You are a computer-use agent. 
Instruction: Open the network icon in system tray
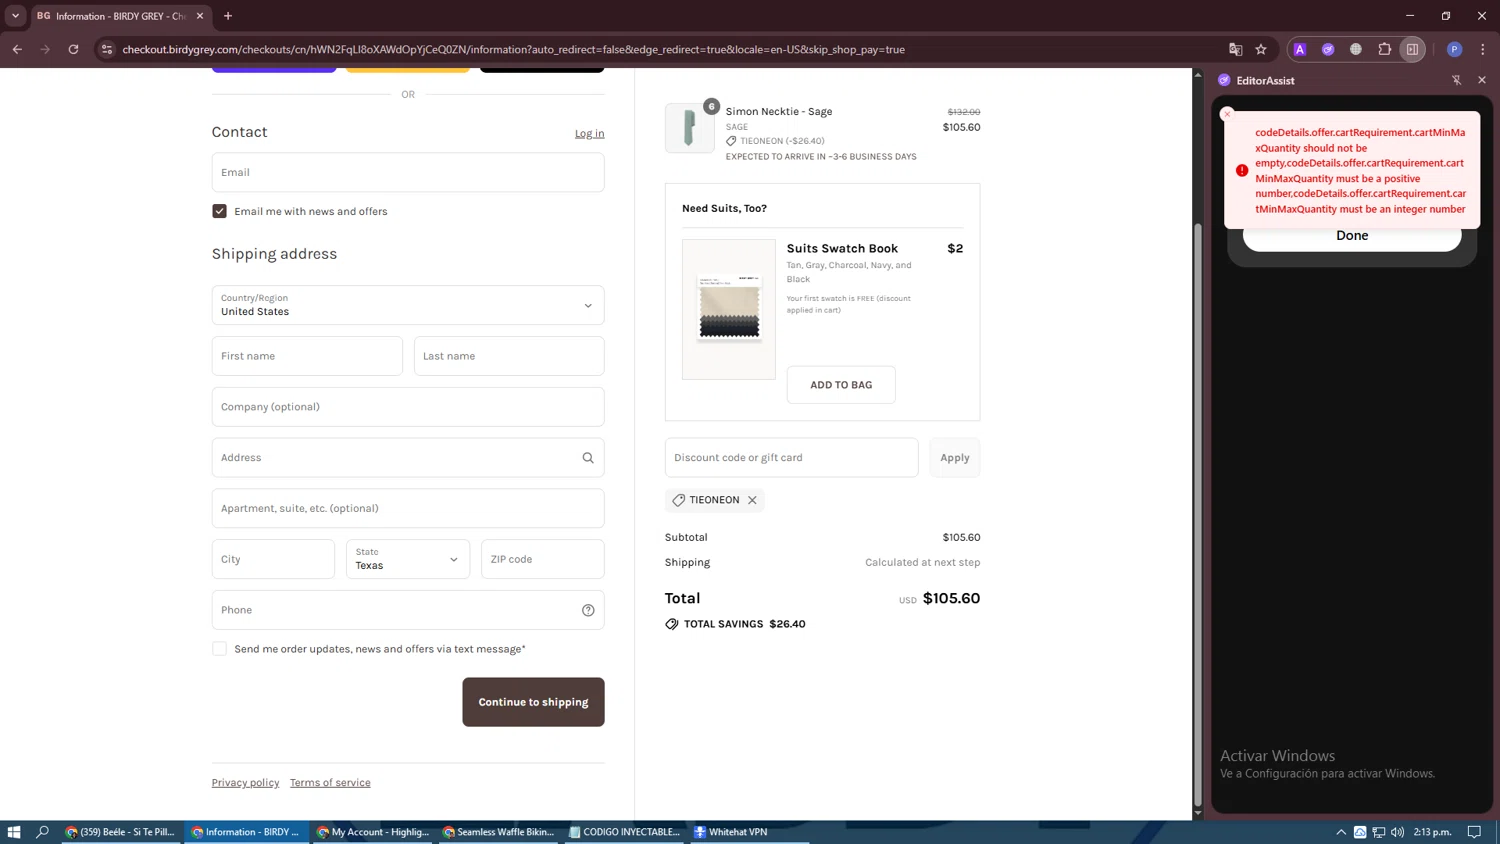click(x=1379, y=832)
